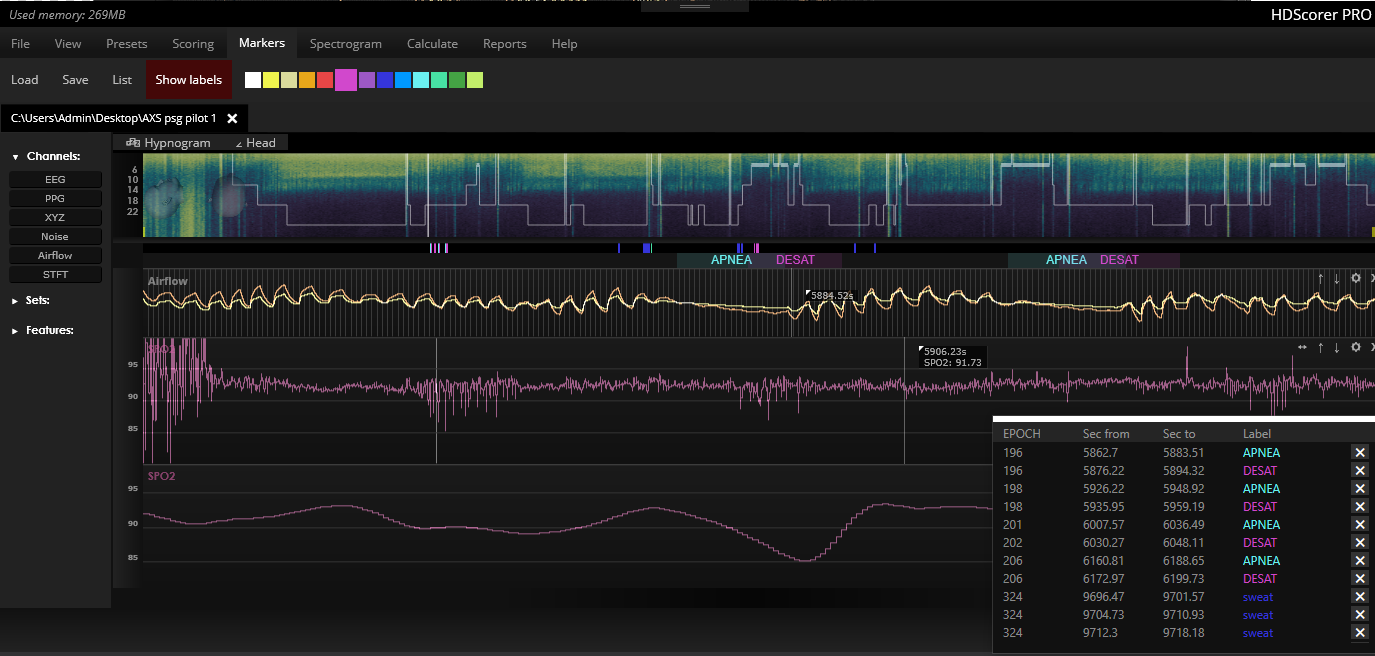
Task: Close the AXS psg pilot 1 file tab
Action: click(x=232, y=118)
